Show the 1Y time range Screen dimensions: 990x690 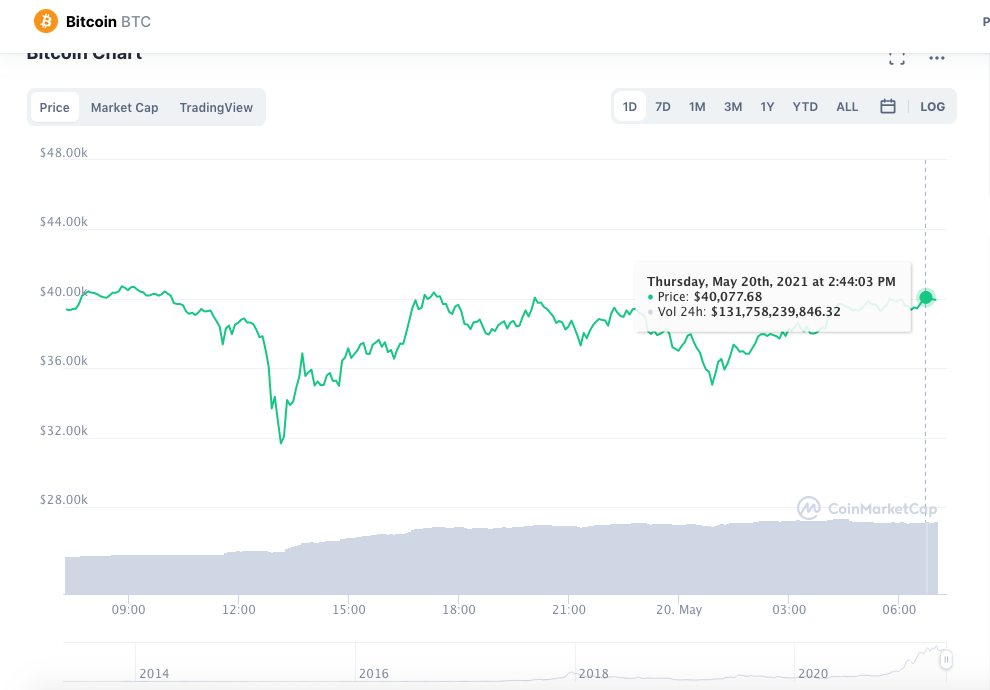point(767,107)
